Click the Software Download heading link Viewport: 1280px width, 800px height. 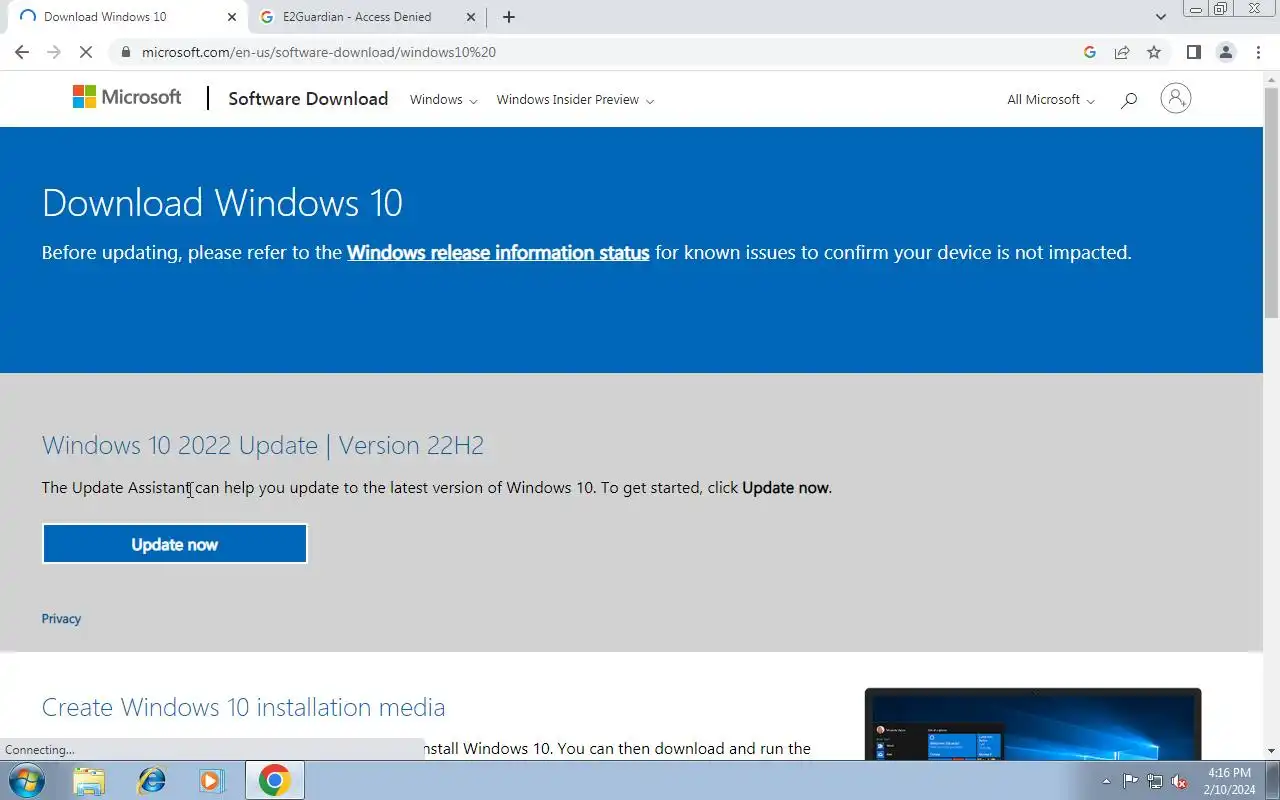pos(308,98)
